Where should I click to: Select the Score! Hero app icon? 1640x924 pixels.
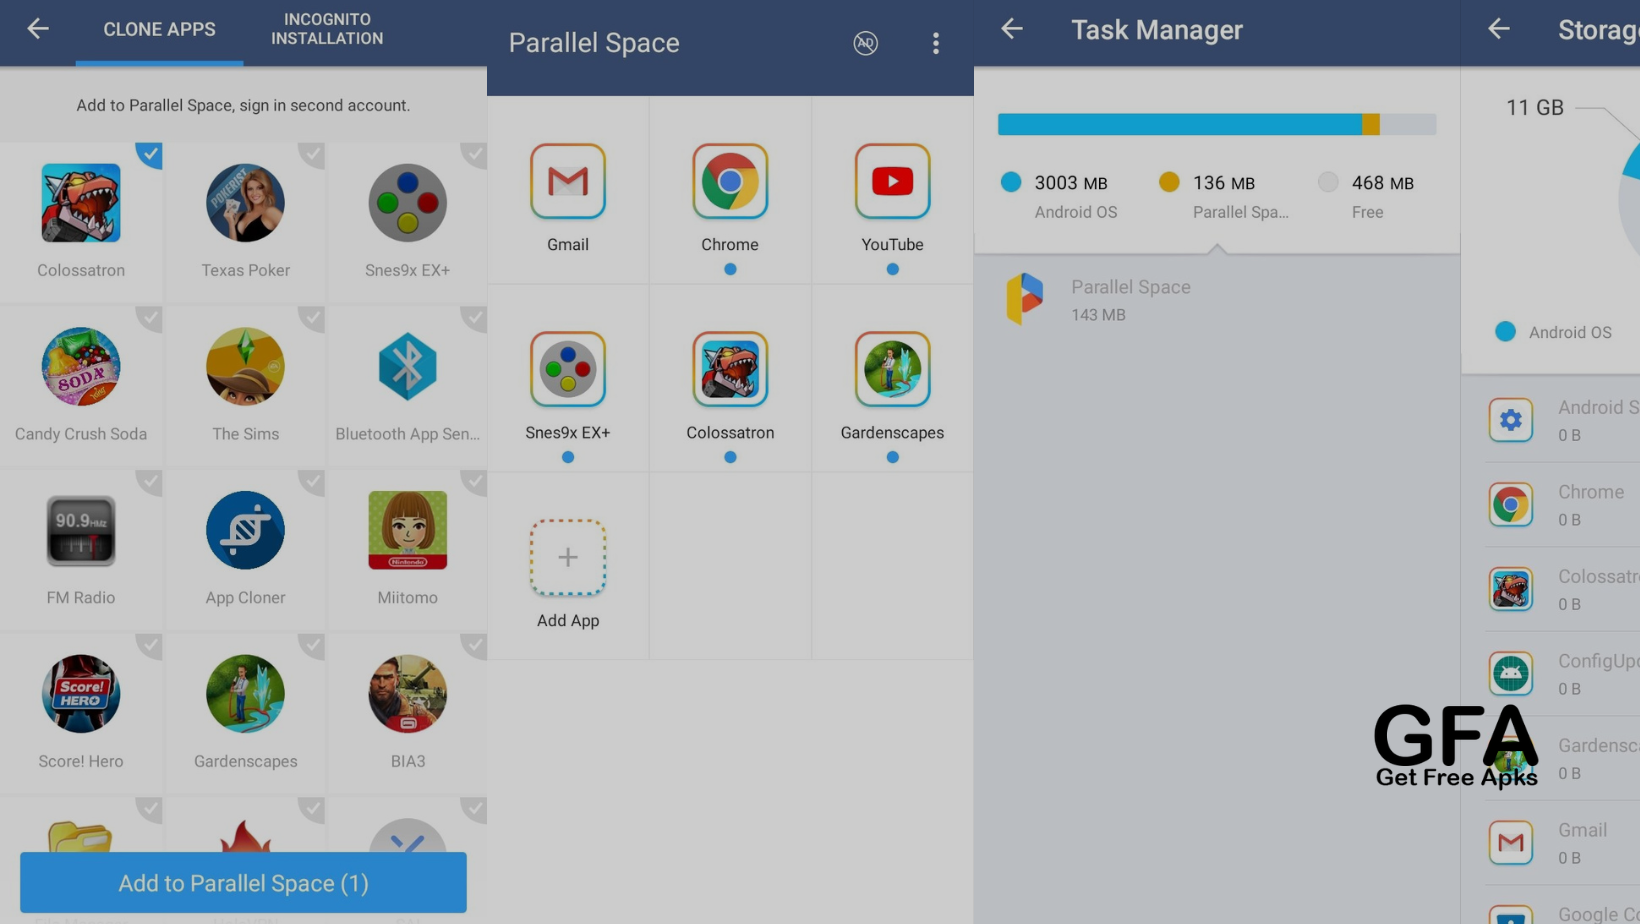click(x=81, y=694)
